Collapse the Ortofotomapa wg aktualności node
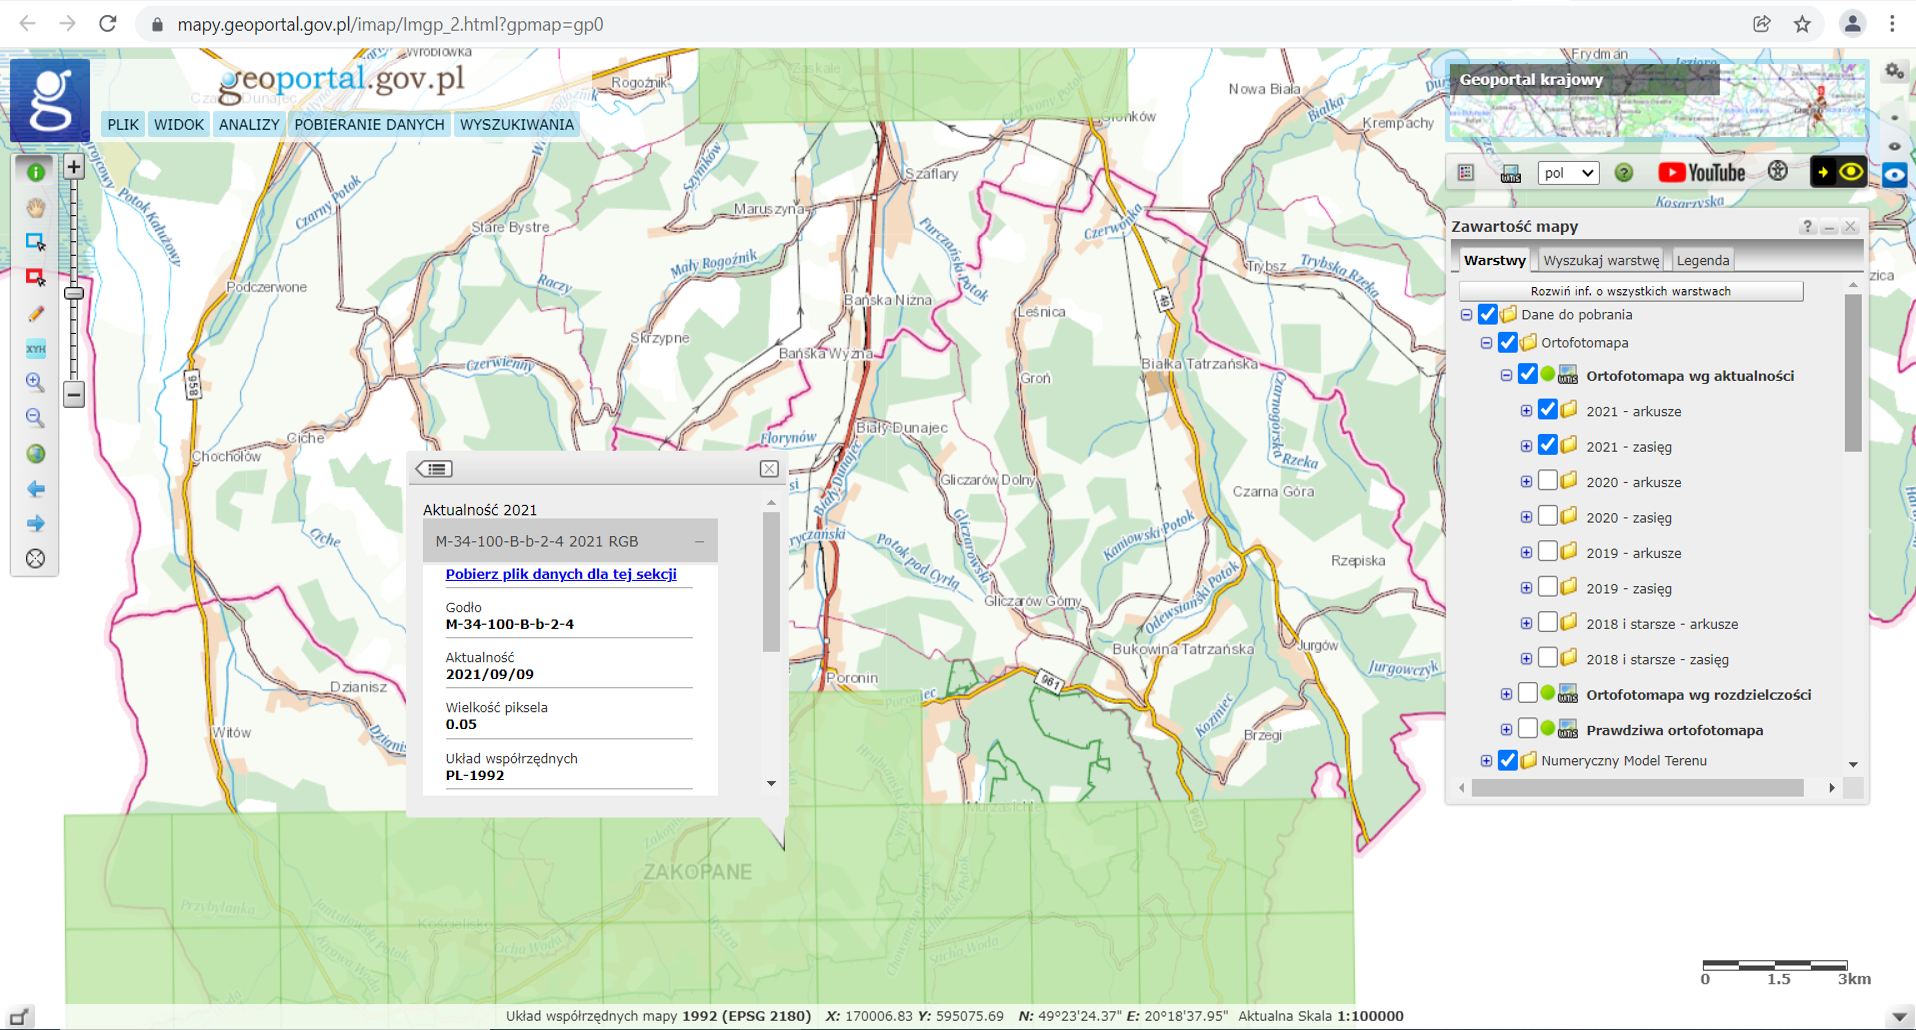 click(1506, 376)
